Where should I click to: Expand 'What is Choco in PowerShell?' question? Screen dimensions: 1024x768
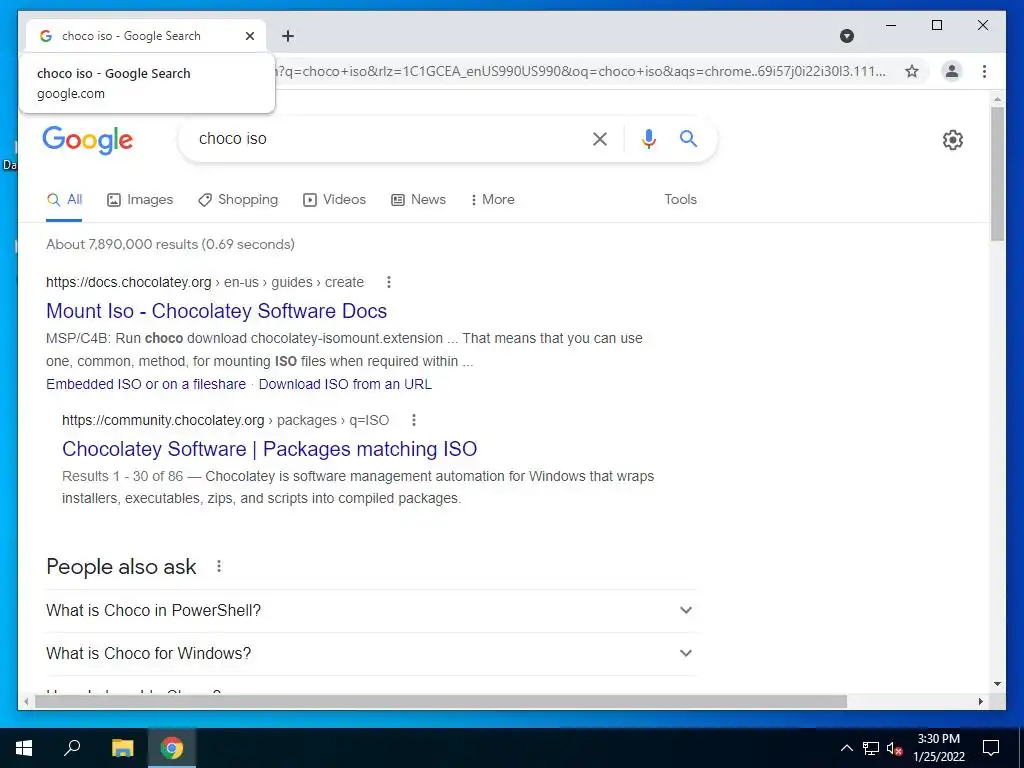coord(371,611)
